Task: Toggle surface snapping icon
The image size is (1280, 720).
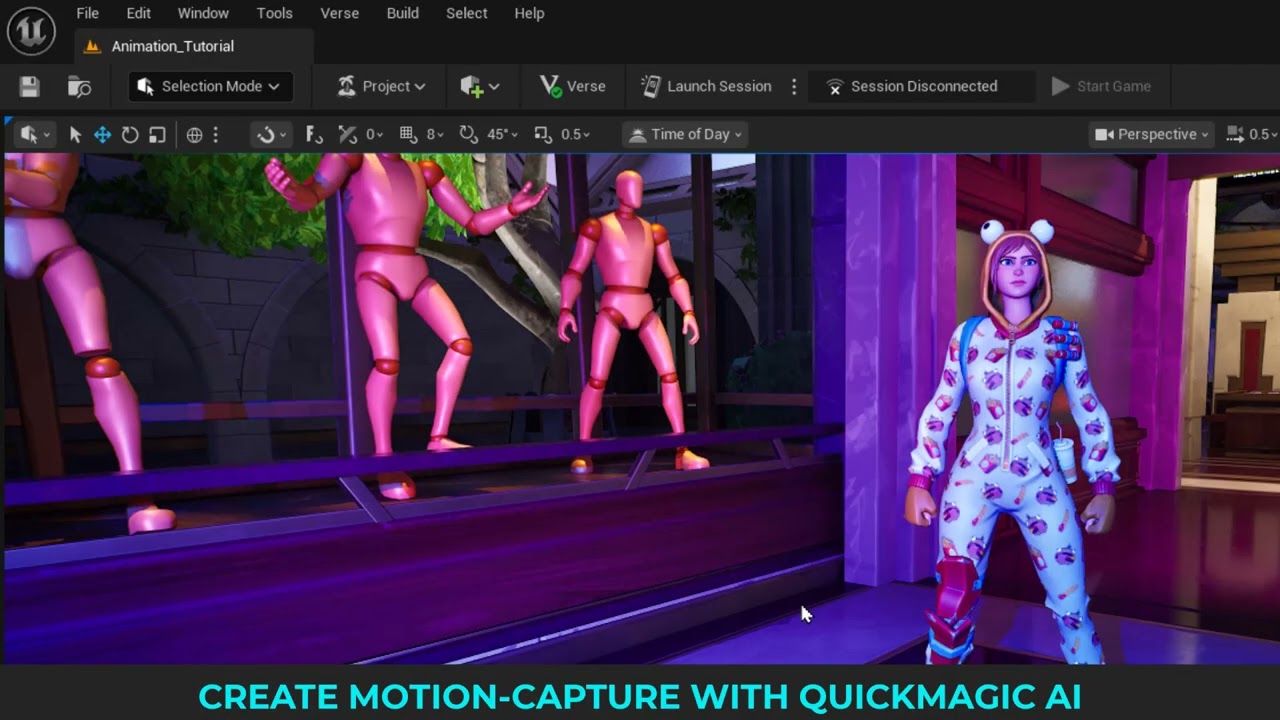Action: 265,135
